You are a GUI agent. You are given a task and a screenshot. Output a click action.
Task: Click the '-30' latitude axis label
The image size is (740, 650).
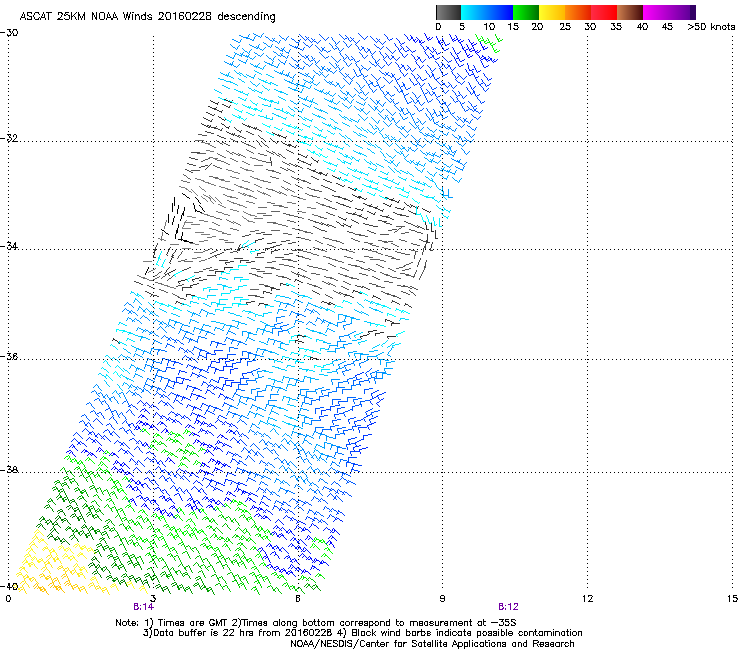coord(9,33)
